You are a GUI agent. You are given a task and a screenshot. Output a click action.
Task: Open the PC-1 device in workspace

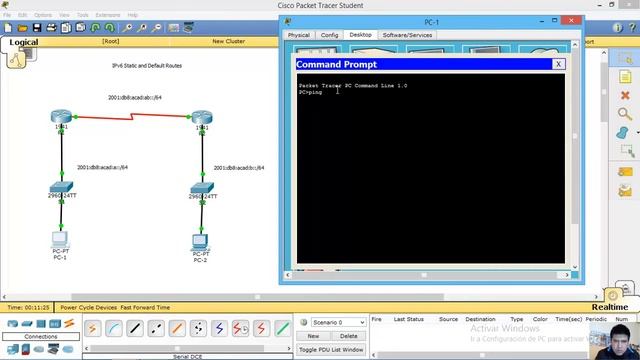click(x=60, y=239)
